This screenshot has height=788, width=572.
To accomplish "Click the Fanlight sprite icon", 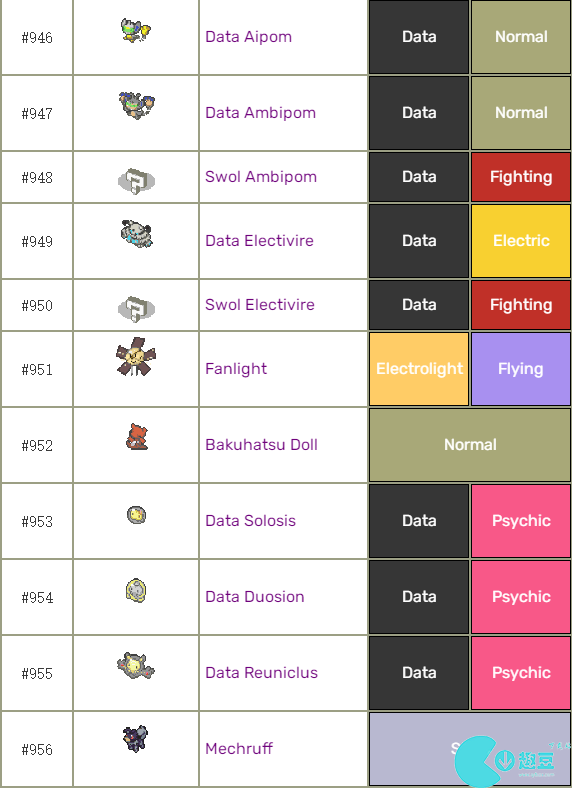I will (x=136, y=357).
